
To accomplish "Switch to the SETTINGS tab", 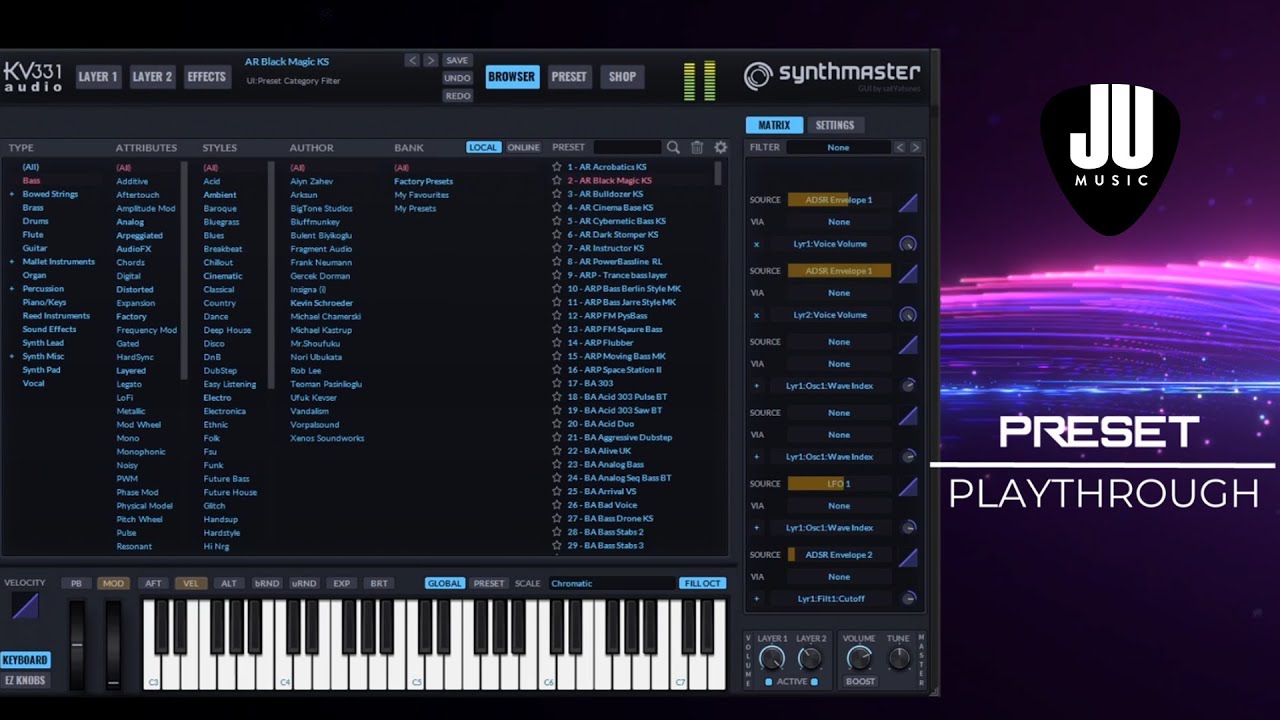I will click(835, 125).
